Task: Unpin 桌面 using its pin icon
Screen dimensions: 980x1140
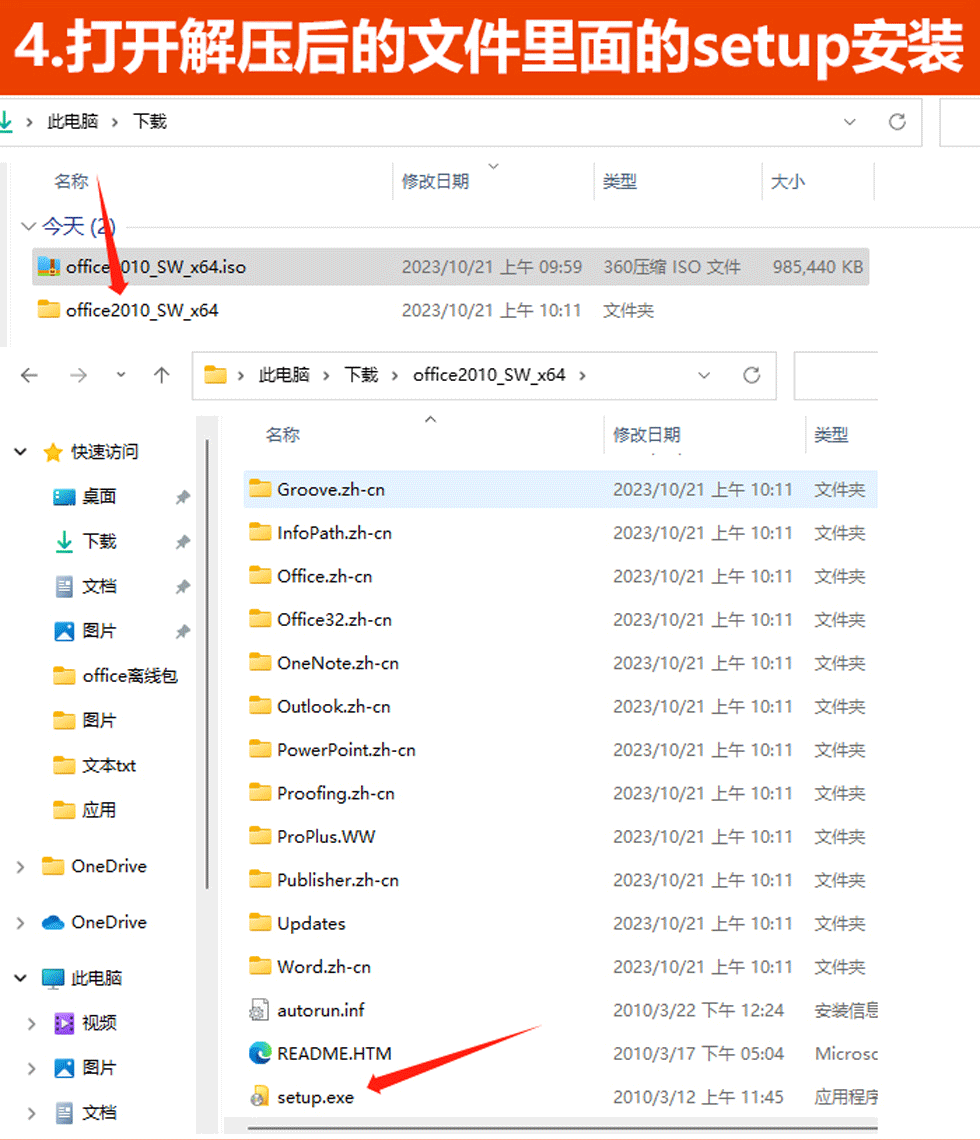Action: pyautogui.click(x=182, y=497)
